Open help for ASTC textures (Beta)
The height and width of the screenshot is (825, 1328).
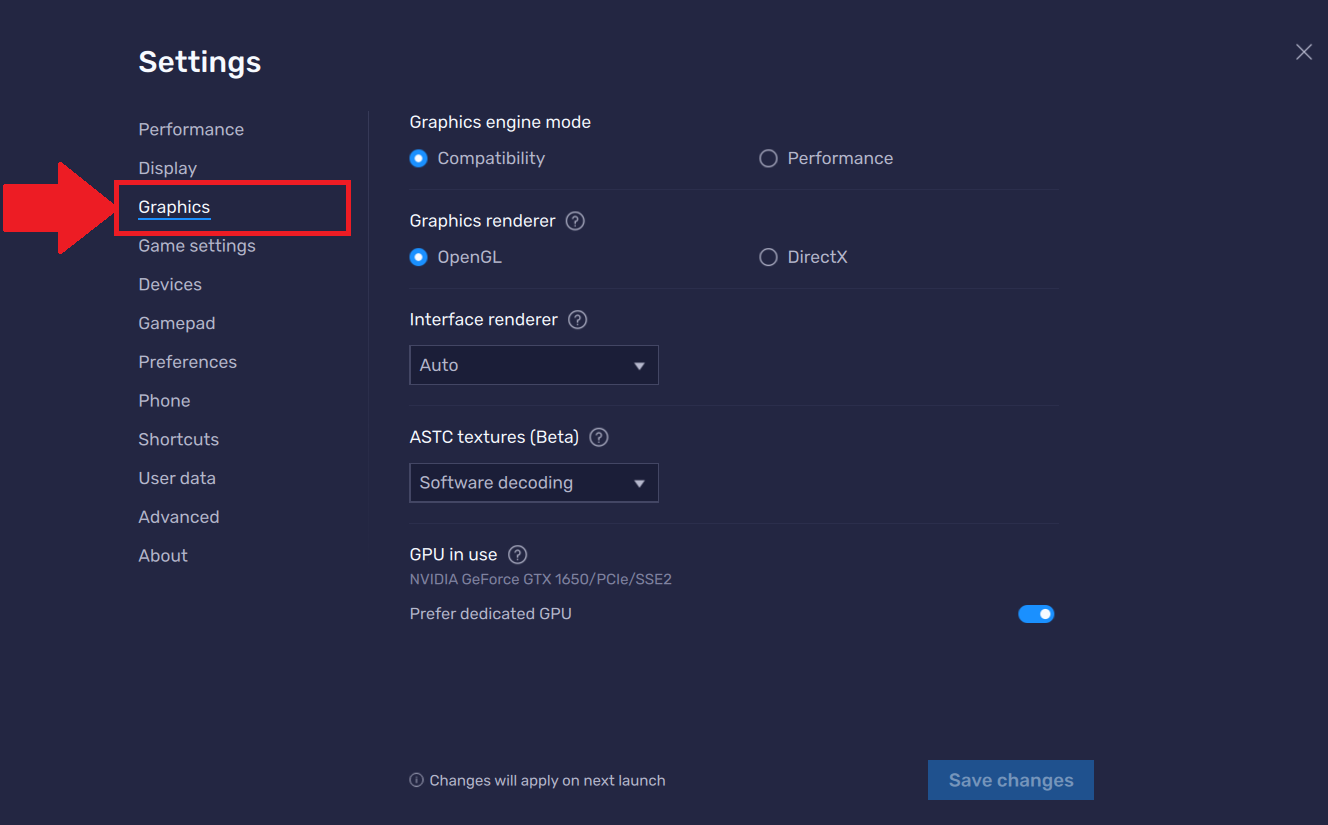coord(598,436)
